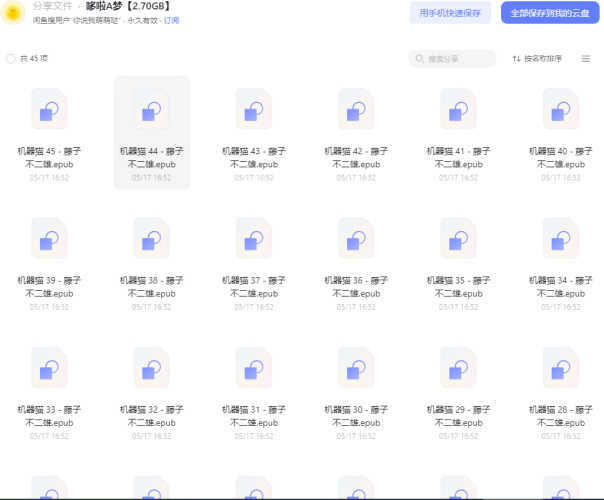Select the file name text 机器猫 45 - 藤子不二雄.epub
The height and width of the screenshot is (500, 604).
tap(49, 158)
